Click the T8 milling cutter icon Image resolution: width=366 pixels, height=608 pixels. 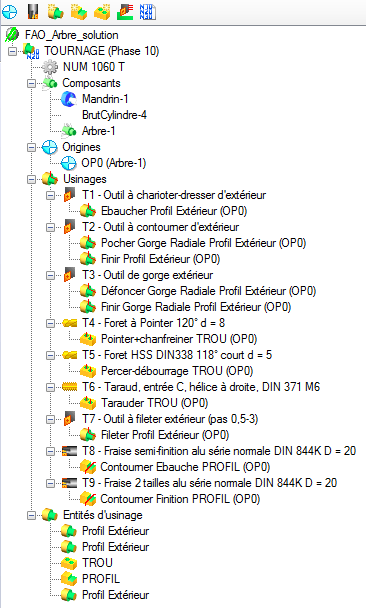(69, 451)
